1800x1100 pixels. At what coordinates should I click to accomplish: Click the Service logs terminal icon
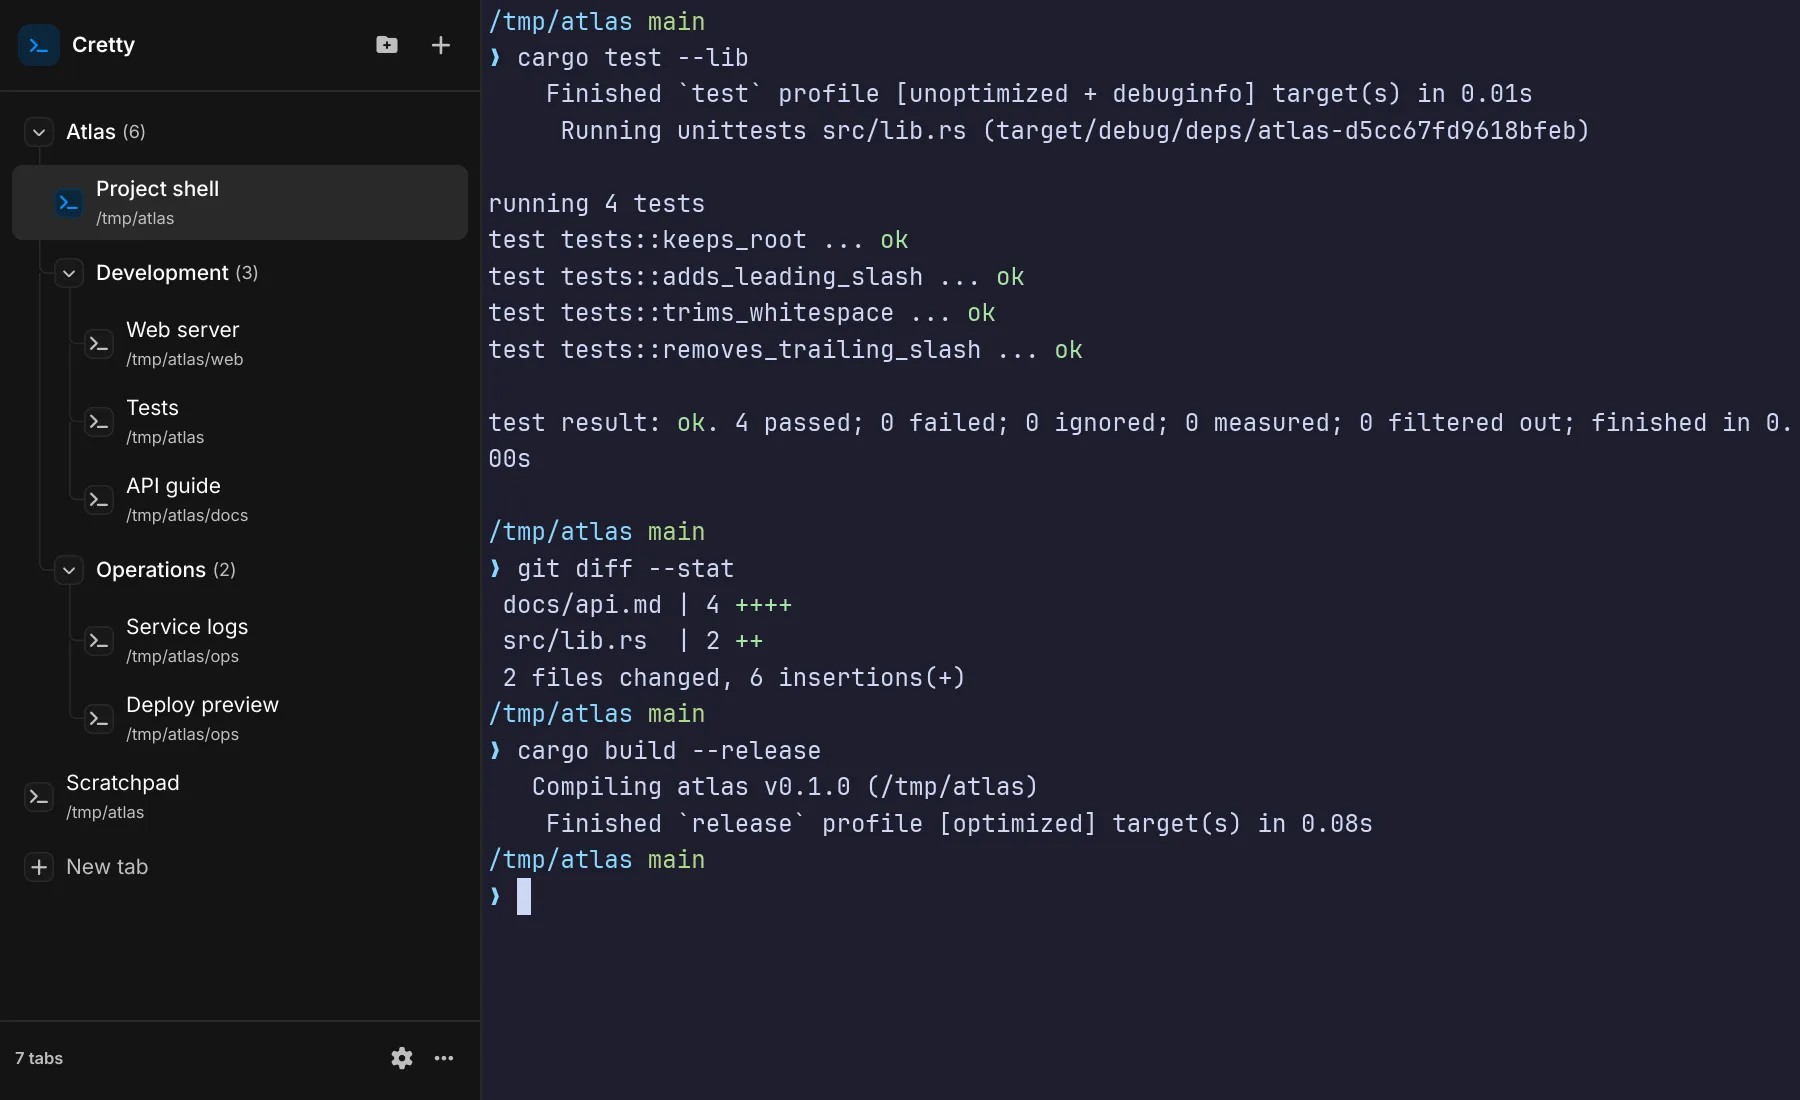coord(99,641)
